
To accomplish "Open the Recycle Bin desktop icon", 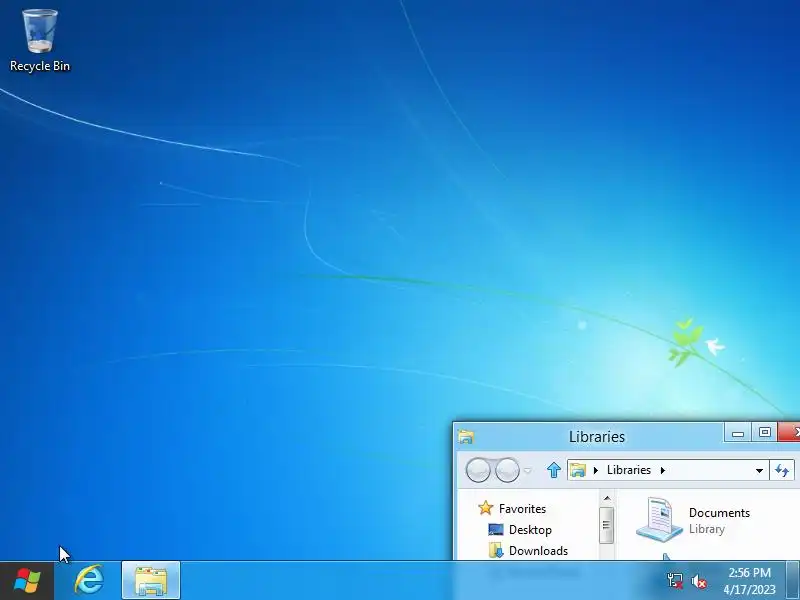I will (x=40, y=41).
